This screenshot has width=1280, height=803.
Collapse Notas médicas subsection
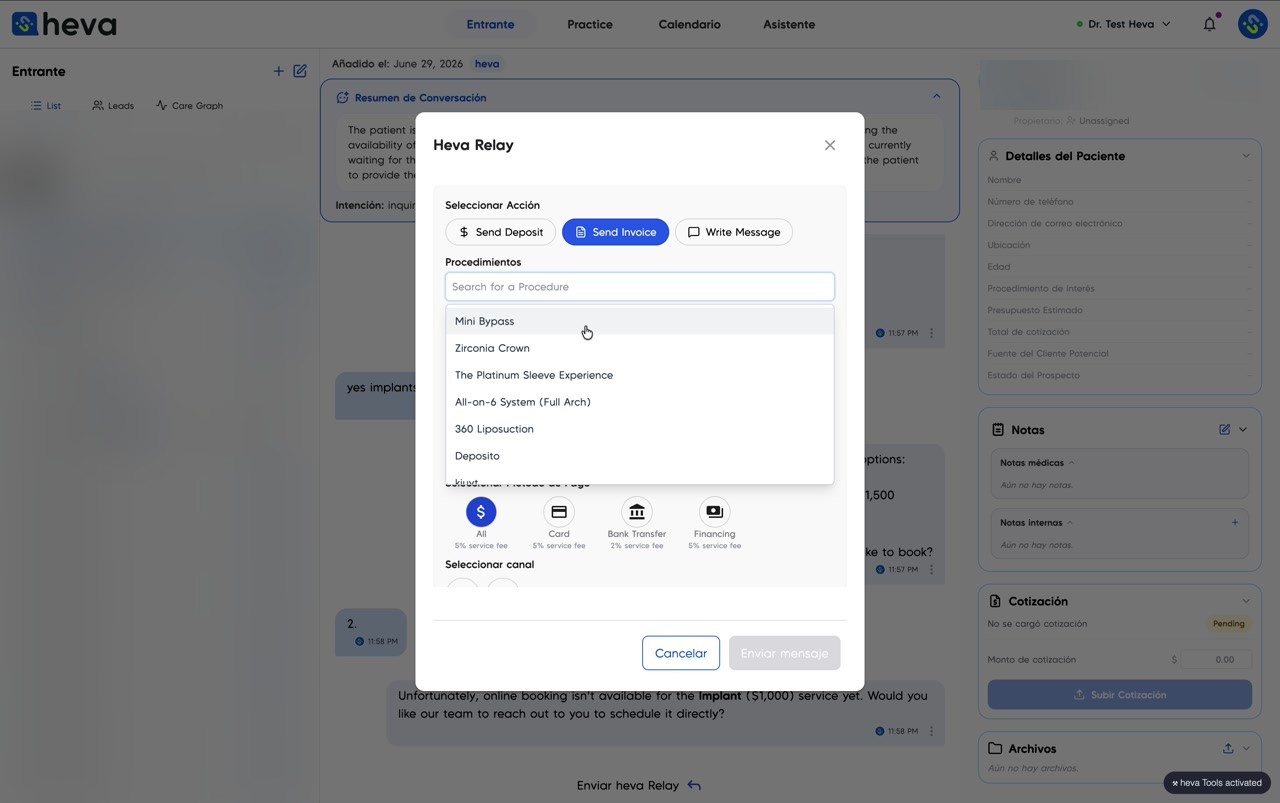1072,463
